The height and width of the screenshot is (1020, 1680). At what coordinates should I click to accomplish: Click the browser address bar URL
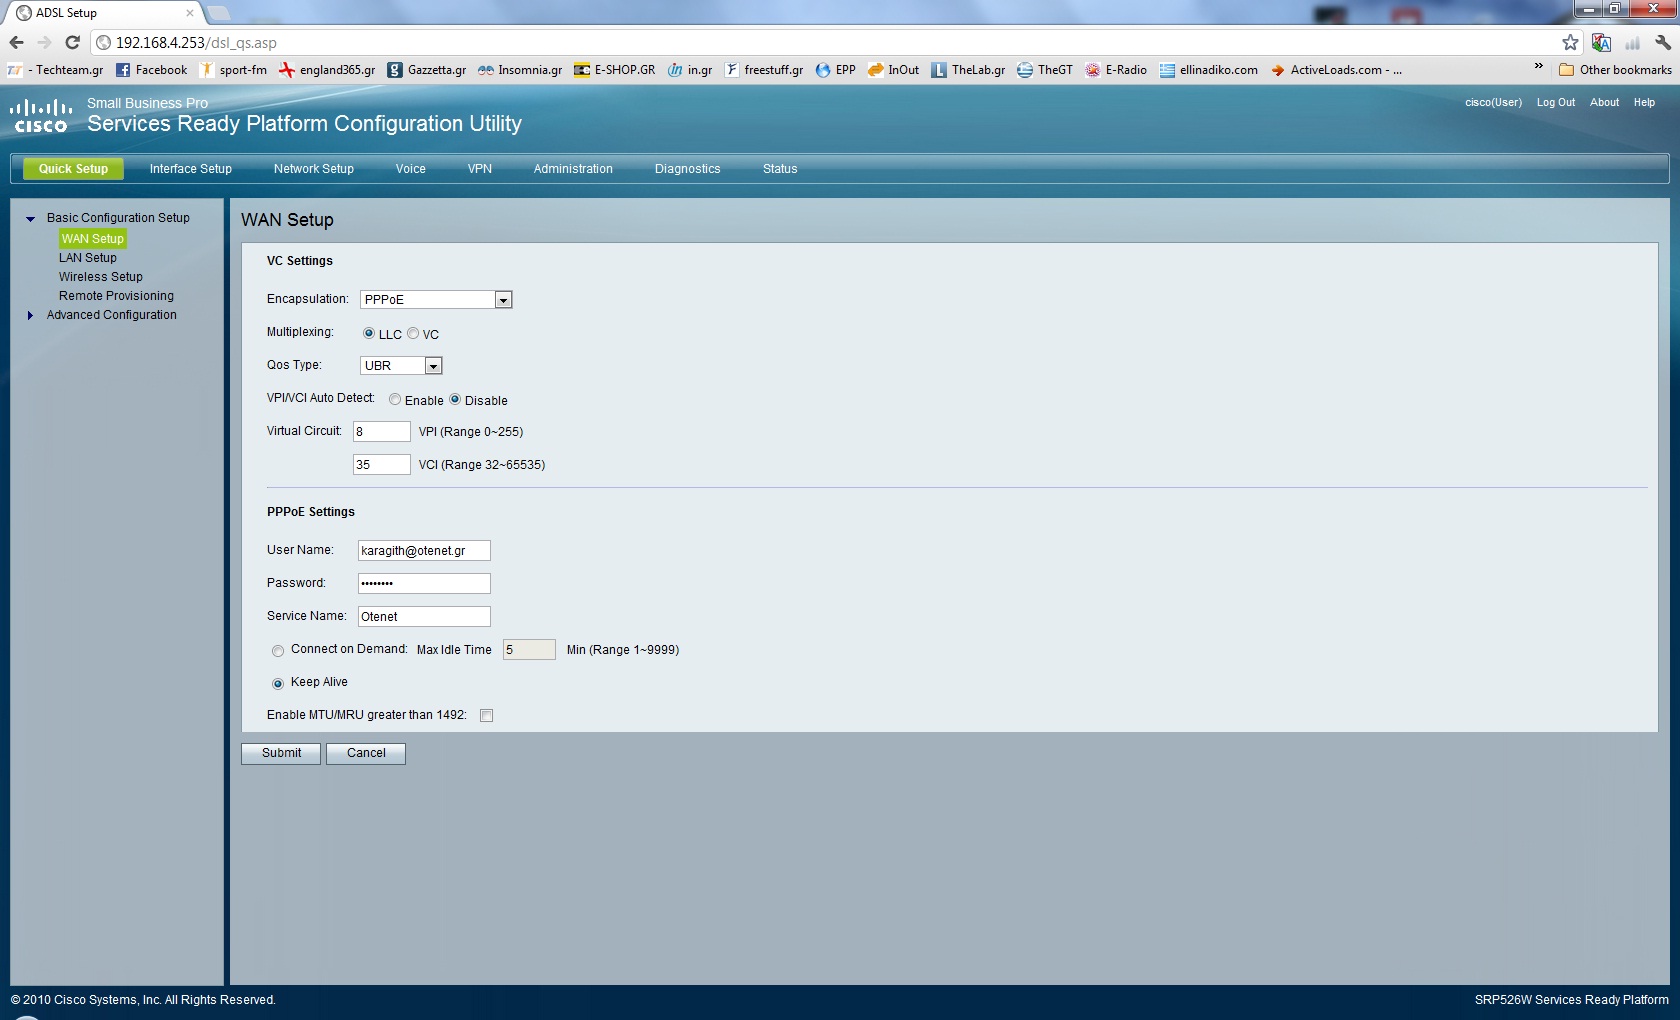[x=196, y=43]
